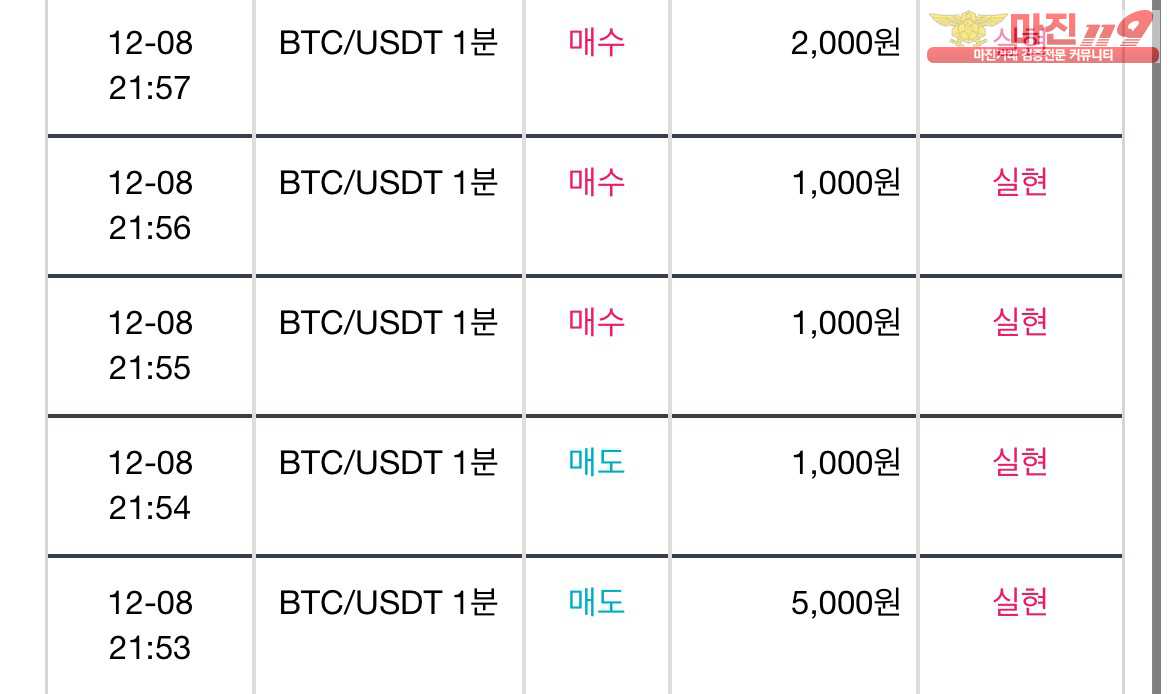Viewport: 1170px width, 694px height.
Task: Click the 매도 label in the 21:54 row
Action: [596, 462]
